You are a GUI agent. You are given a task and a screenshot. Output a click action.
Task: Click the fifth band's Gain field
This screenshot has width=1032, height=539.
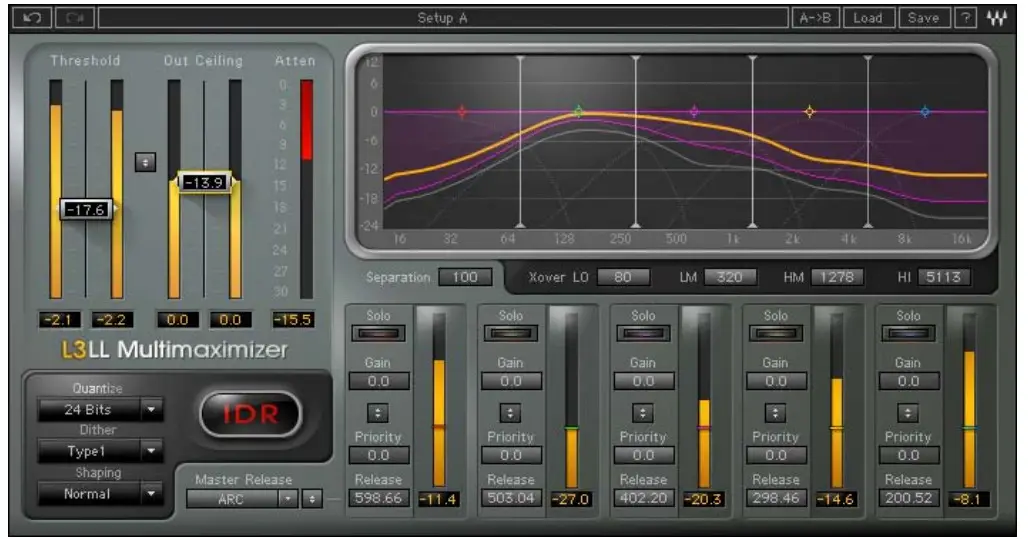(x=909, y=381)
